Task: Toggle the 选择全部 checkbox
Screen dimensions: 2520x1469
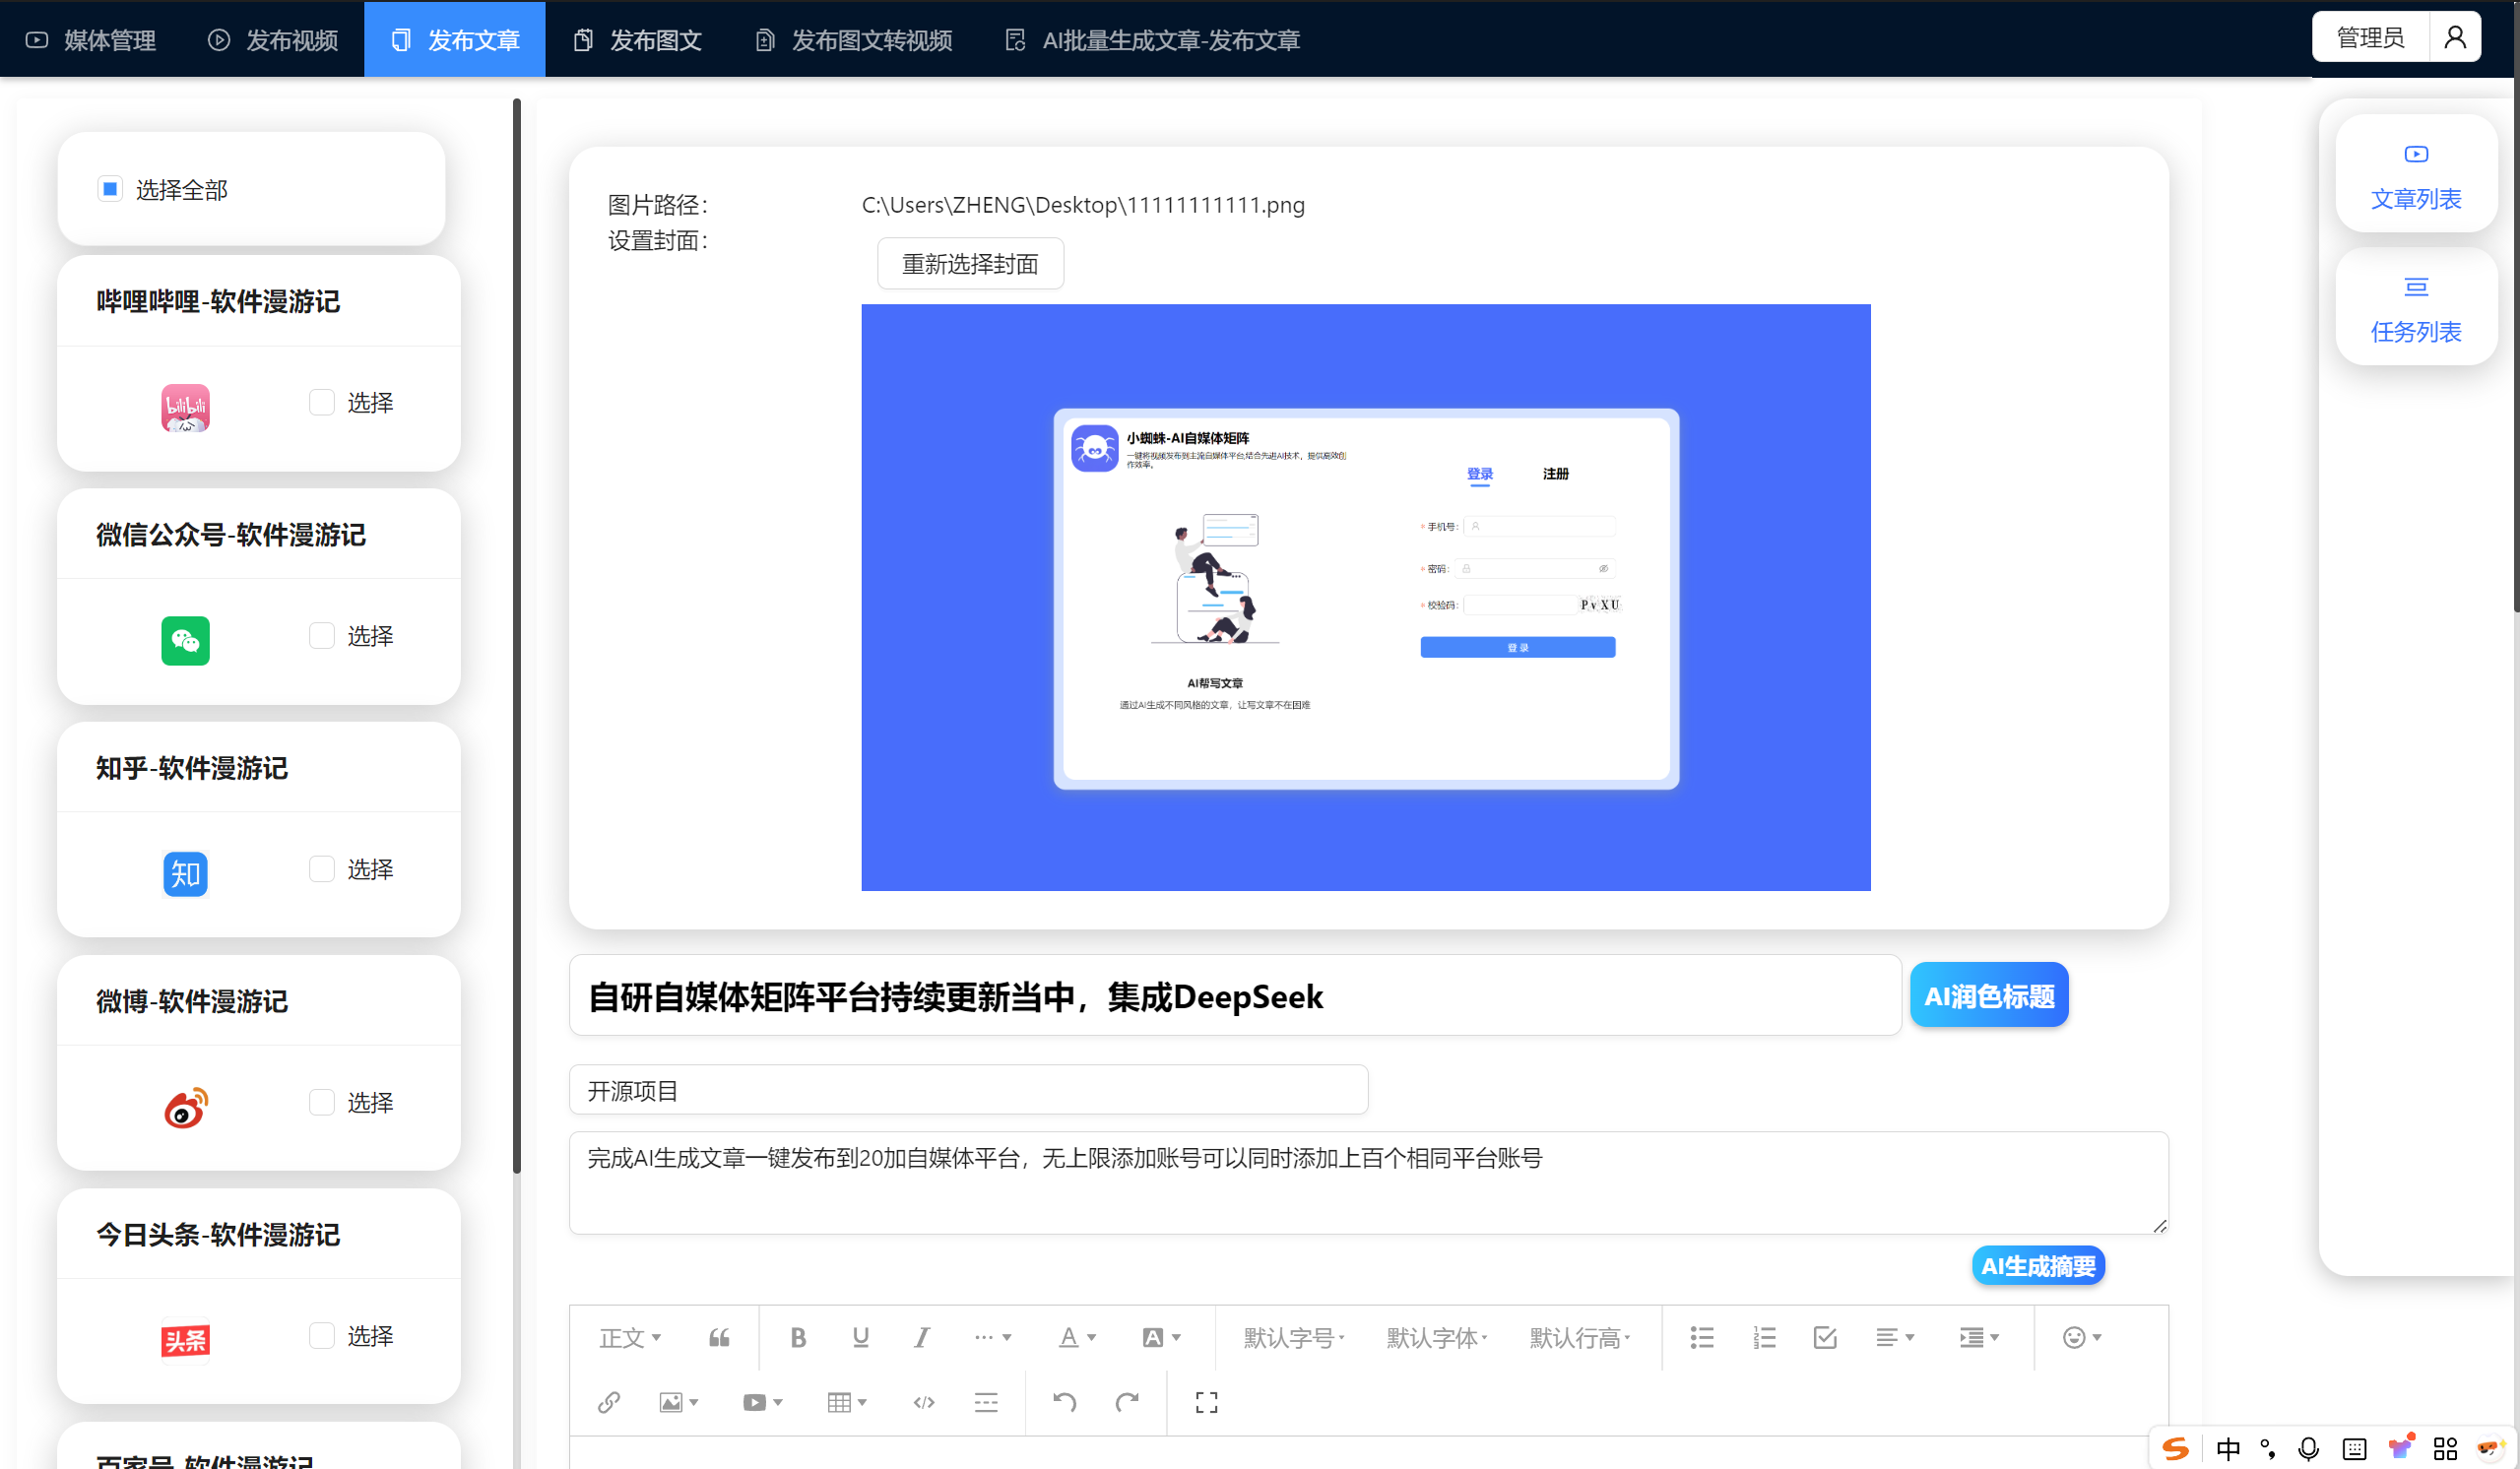Action: coord(110,189)
